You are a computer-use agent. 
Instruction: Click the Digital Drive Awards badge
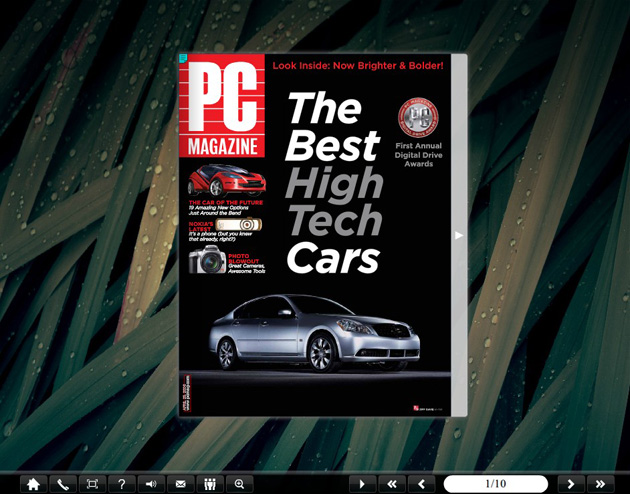click(418, 117)
